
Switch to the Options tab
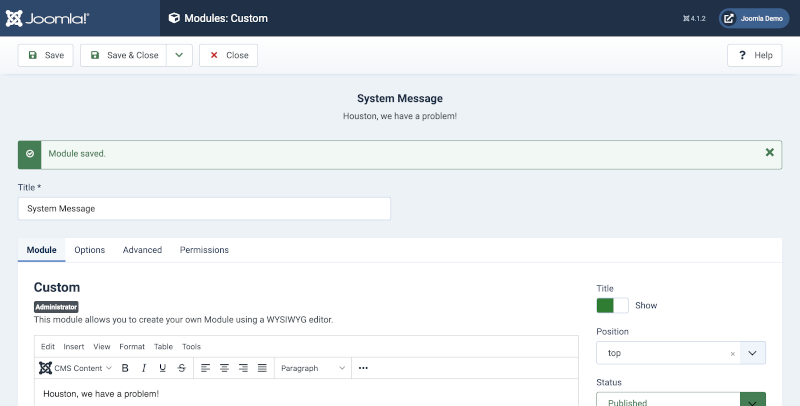90,250
